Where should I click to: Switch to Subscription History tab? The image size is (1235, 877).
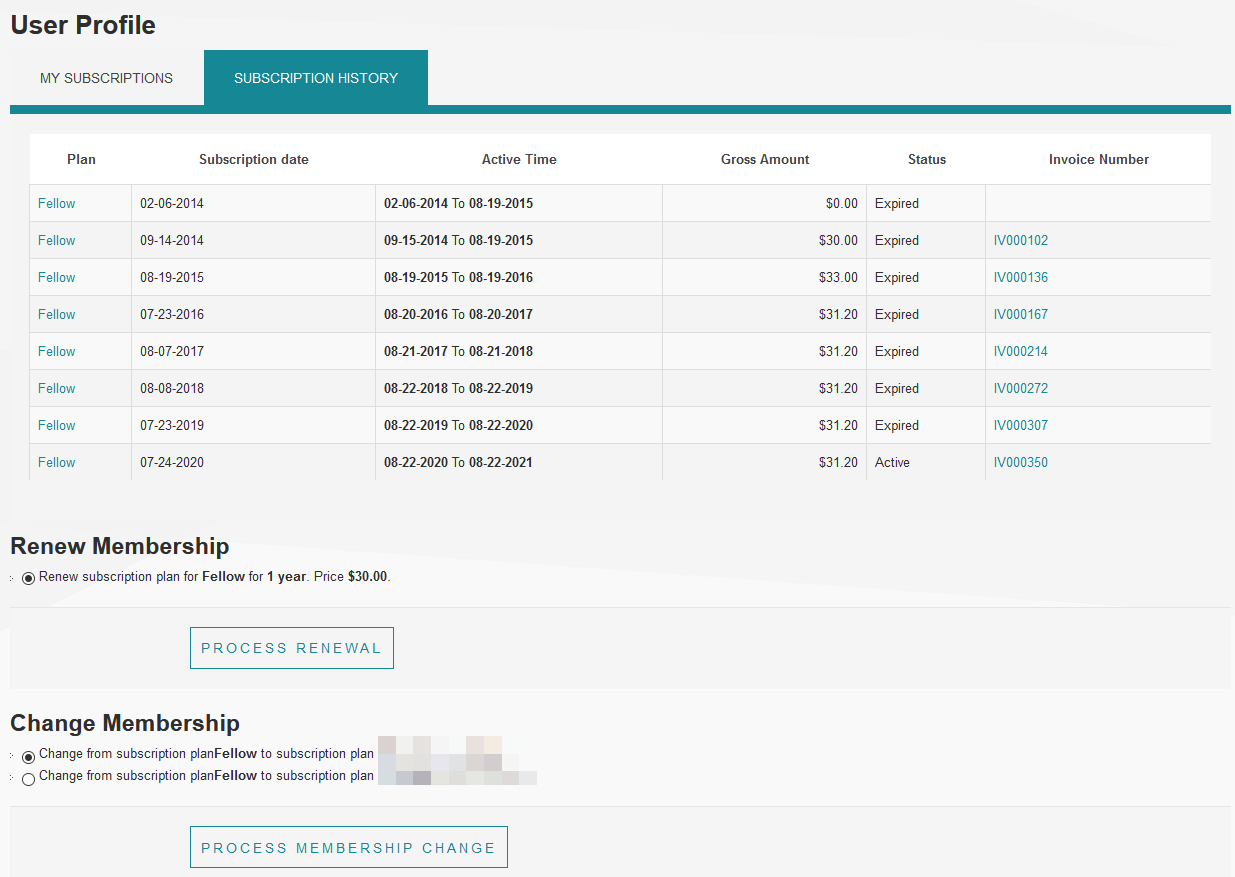coord(316,78)
